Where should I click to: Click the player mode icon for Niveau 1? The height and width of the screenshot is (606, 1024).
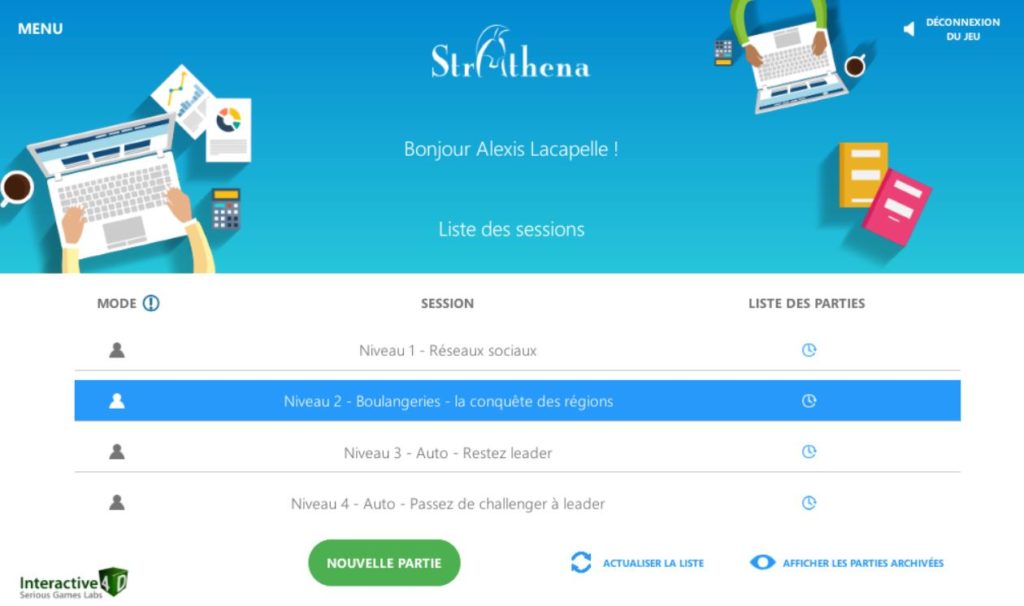point(117,350)
